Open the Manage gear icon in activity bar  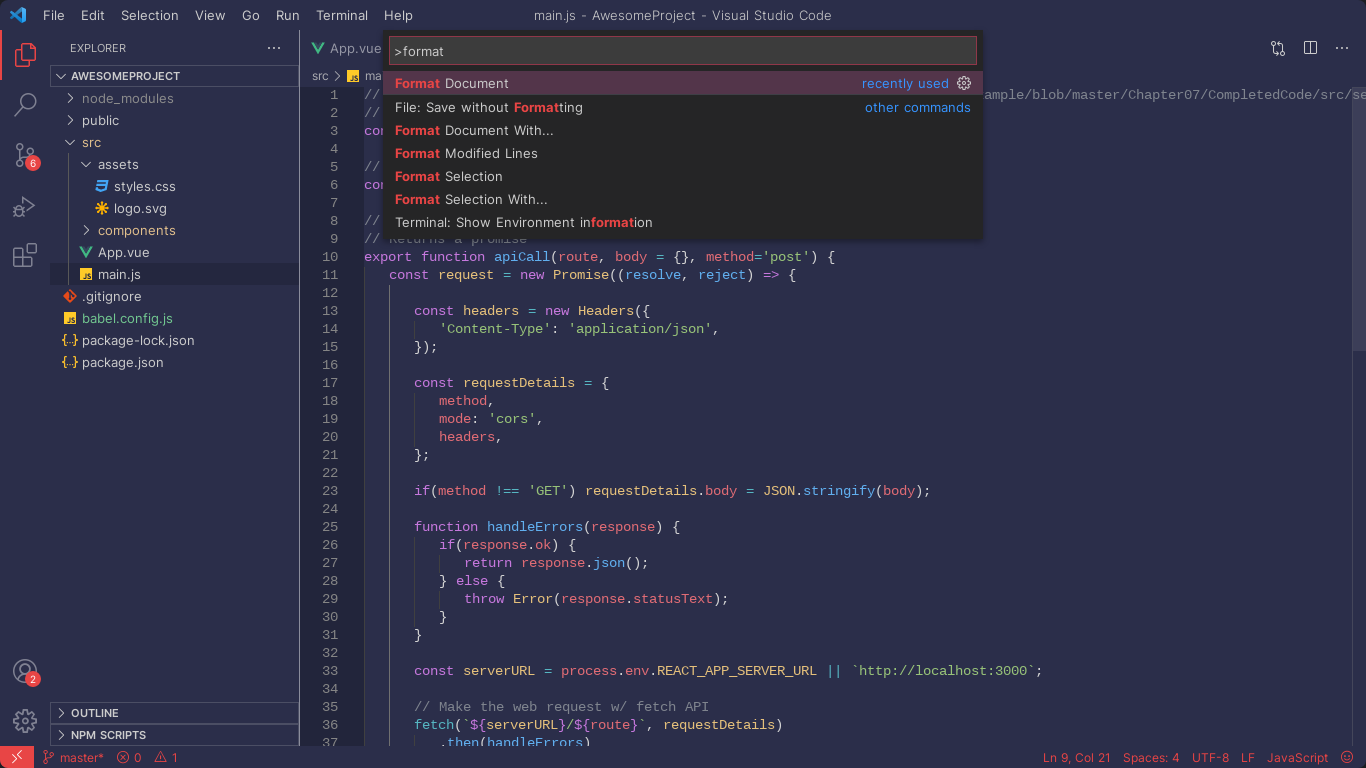click(x=25, y=720)
